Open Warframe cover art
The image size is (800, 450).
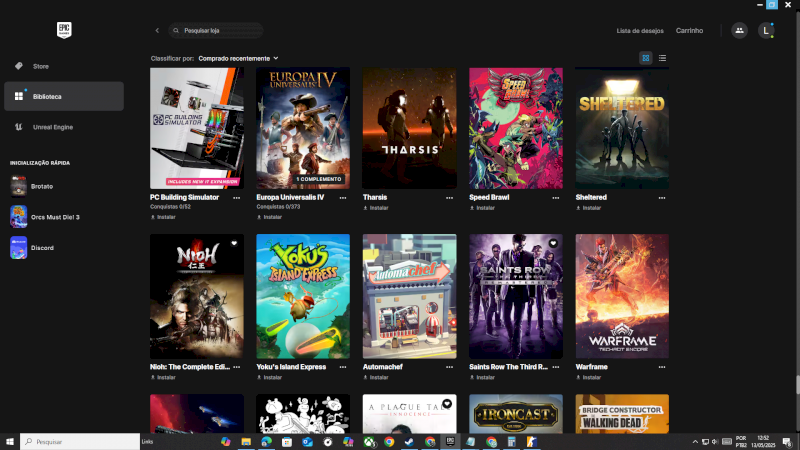click(622, 296)
